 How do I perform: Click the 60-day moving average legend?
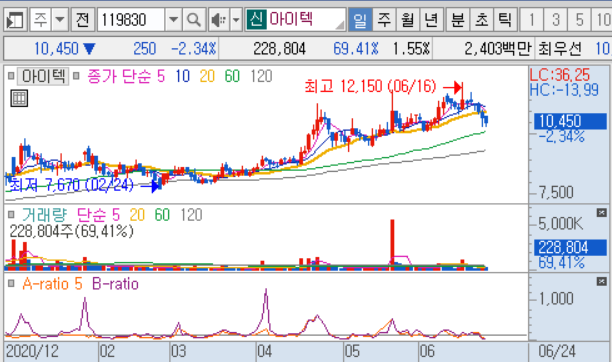pos(232,76)
